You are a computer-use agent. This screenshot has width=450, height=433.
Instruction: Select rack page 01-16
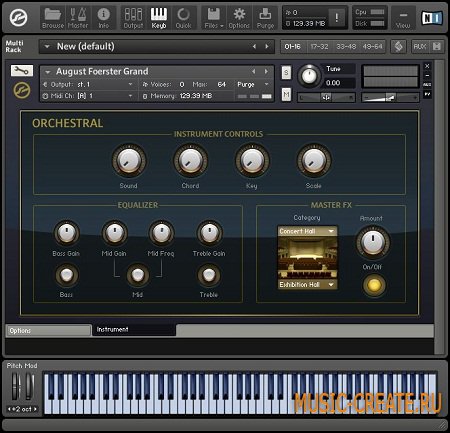(x=292, y=47)
